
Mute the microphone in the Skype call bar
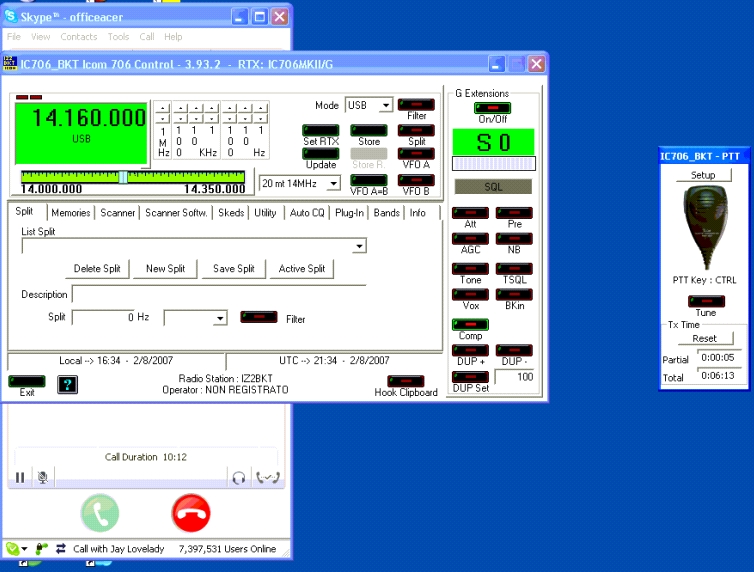43,477
